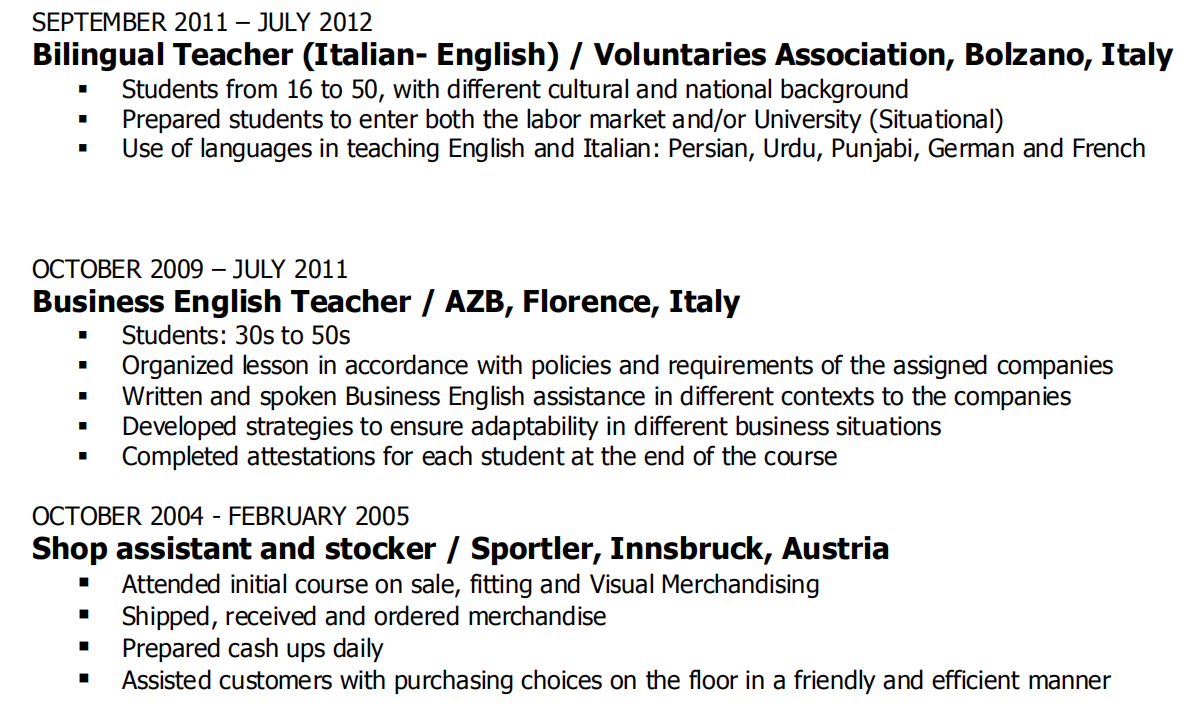Click the "SEPTEMBER 2011 – JULY 2012" date line
Viewport: 1191px width, 706px height.
[202, 22]
